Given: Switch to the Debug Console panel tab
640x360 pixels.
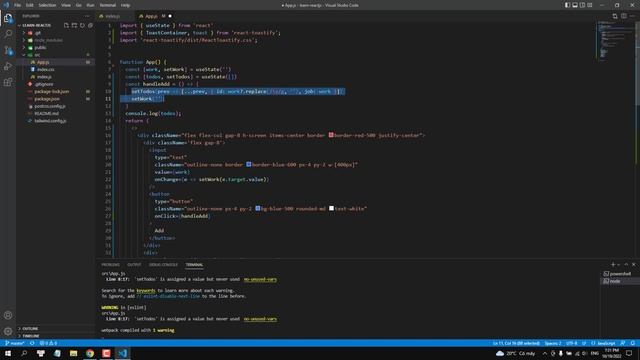Looking at the screenshot, I should pos(163,264).
